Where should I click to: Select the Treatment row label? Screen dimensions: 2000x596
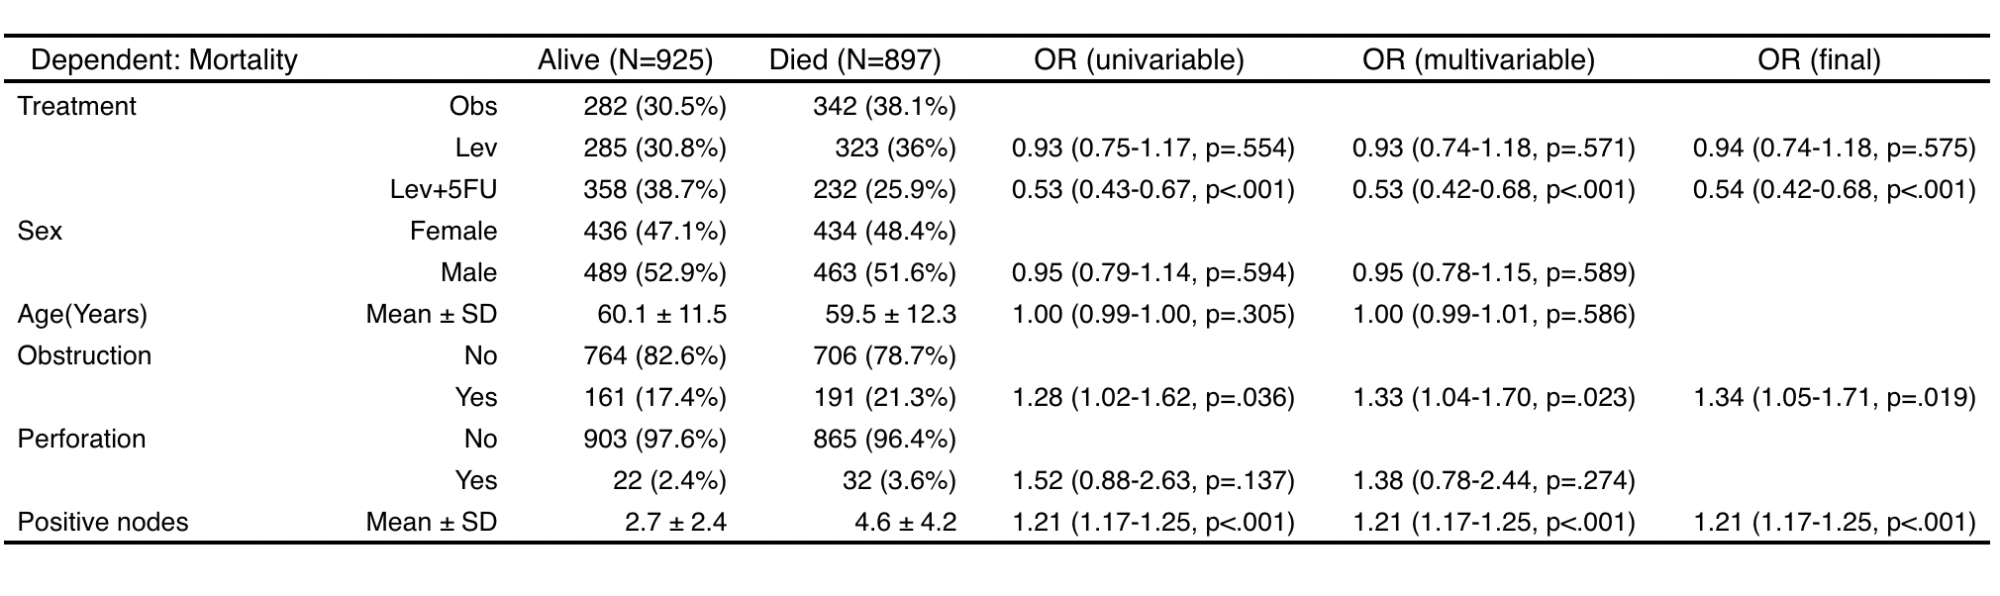(77, 106)
